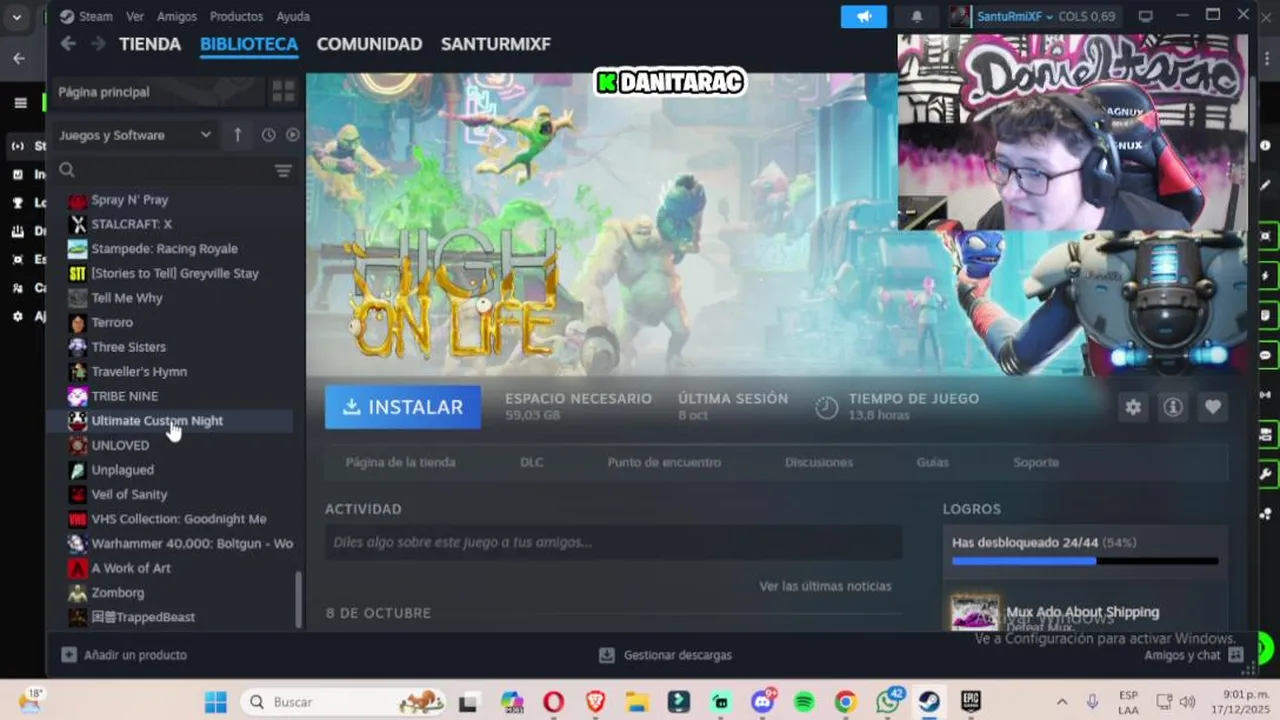Screen dimensions: 1280x720
Task: Sort library by recent activity clock icon
Action: (x=268, y=135)
